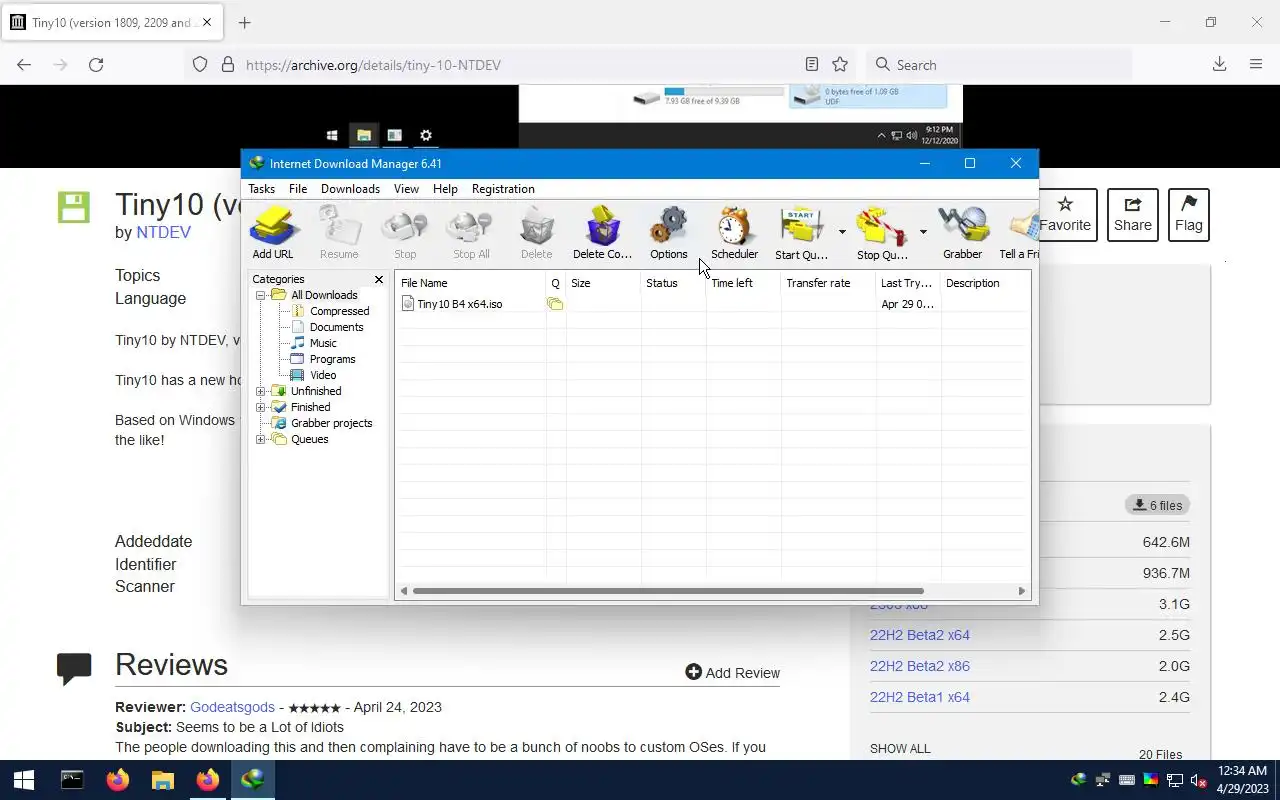1280x800 pixels.
Task: Reload the Firefox page
Action: (x=96, y=65)
